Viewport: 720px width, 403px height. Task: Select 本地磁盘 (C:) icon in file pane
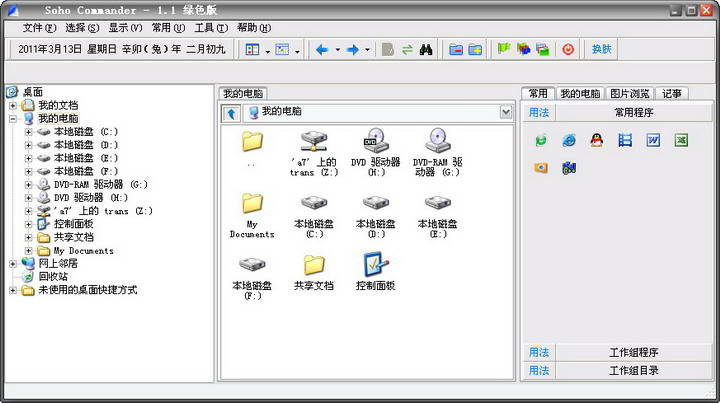pos(314,202)
